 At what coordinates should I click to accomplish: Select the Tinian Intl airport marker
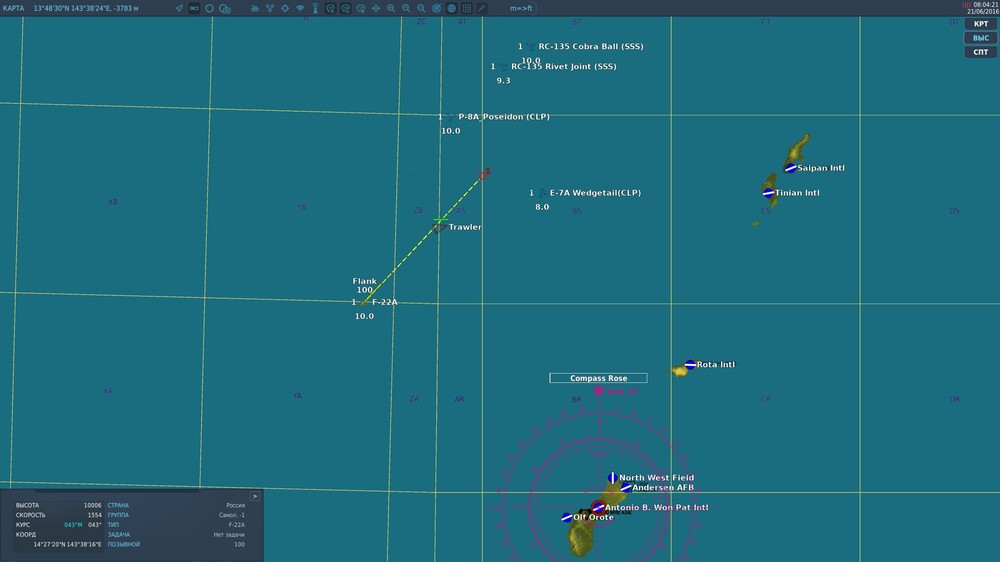click(768, 193)
